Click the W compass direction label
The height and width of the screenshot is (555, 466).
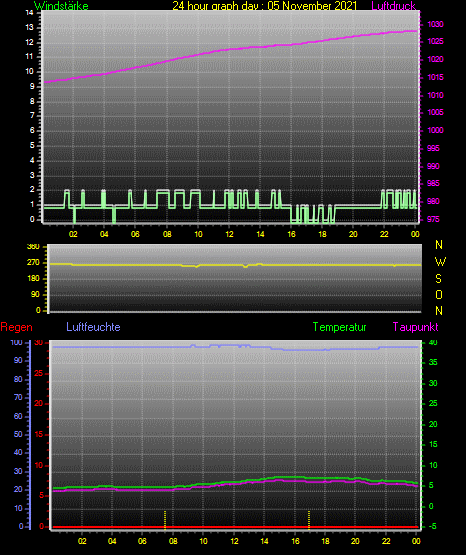tap(440, 262)
